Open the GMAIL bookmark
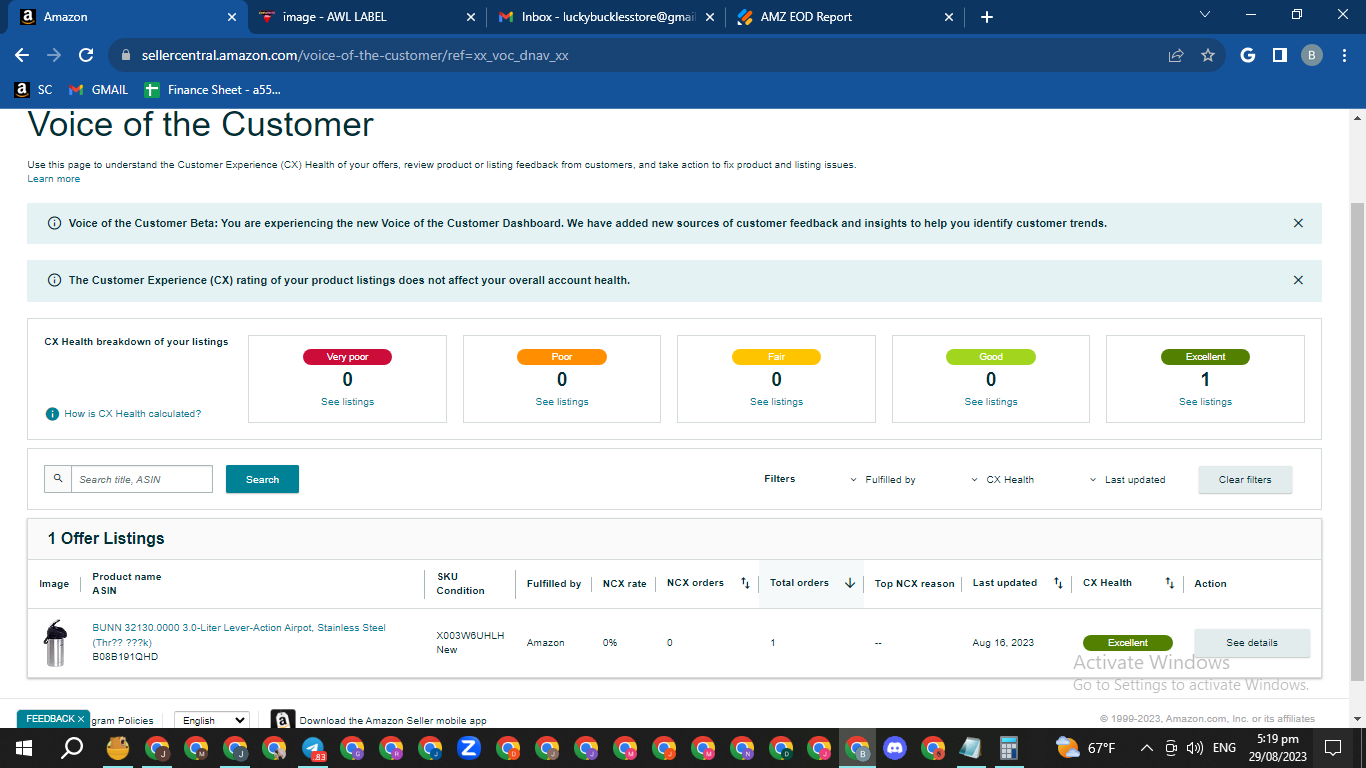 98,90
